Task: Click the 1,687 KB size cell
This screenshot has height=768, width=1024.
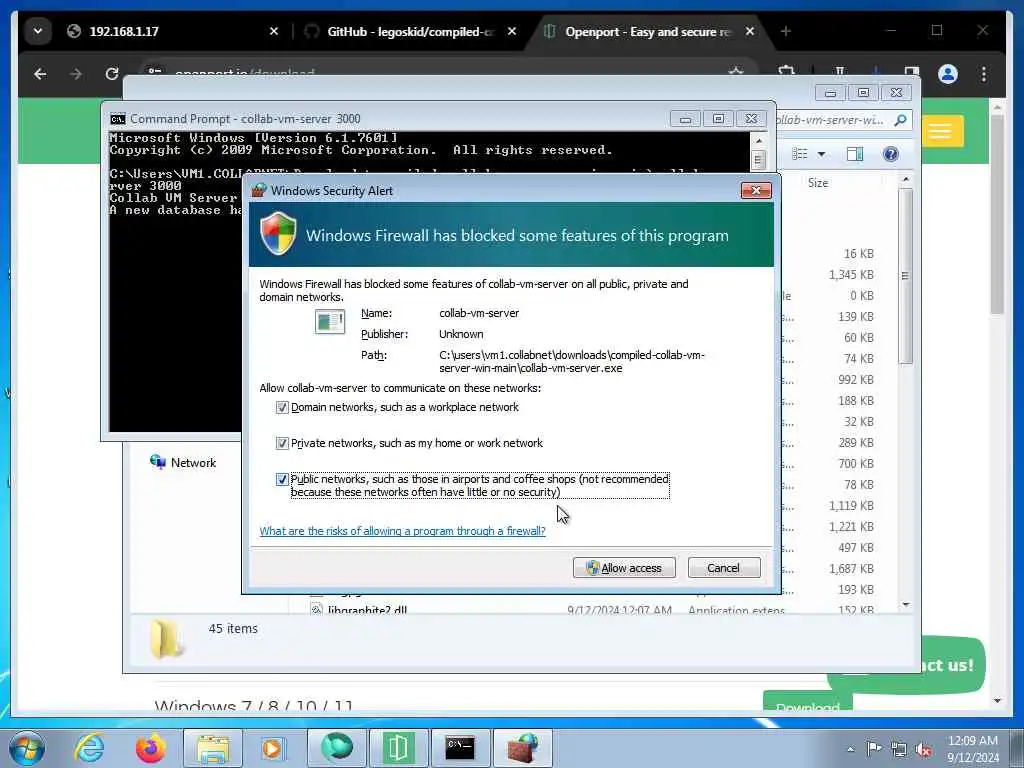Action: [851, 568]
